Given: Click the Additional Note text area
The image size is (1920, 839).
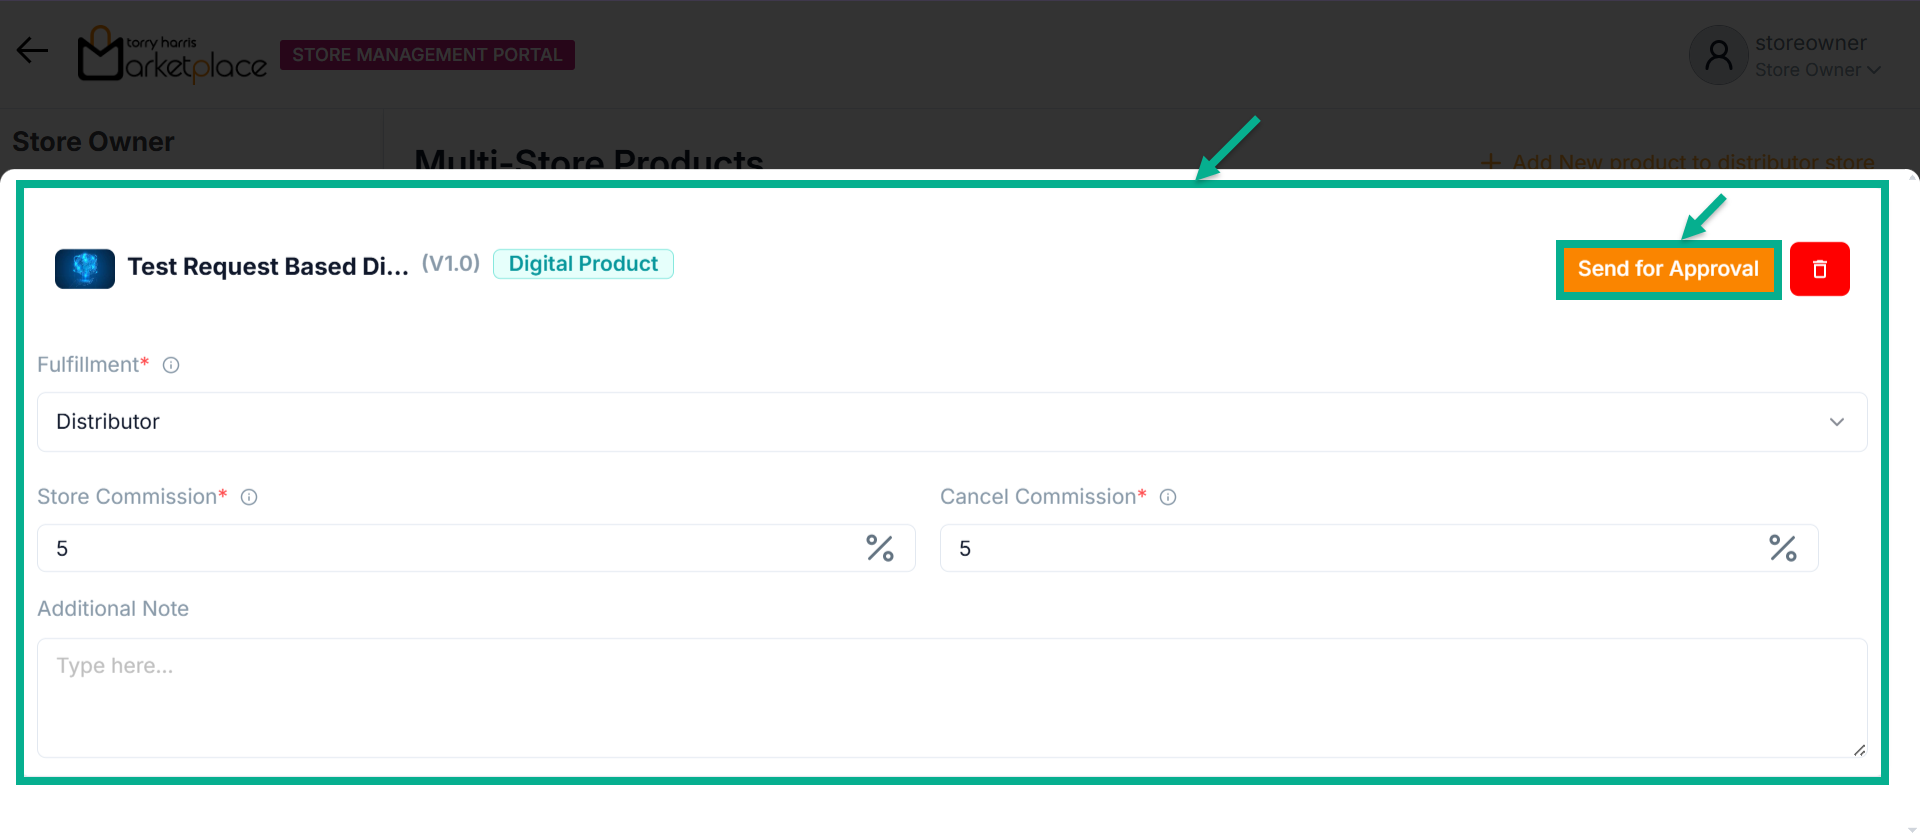Looking at the screenshot, I should [x=951, y=697].
